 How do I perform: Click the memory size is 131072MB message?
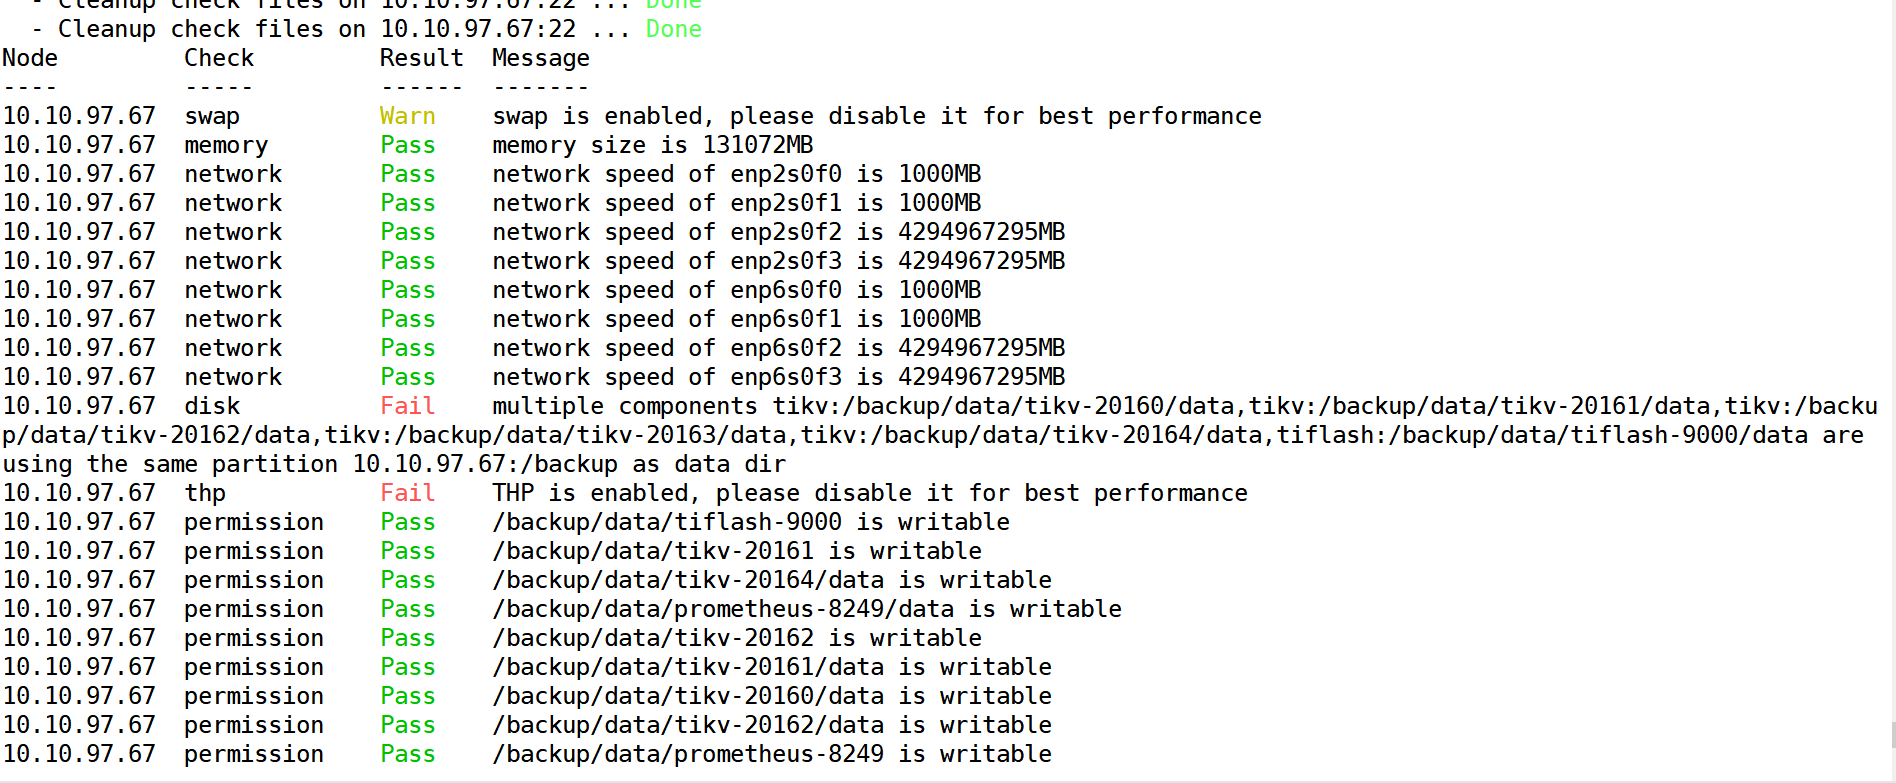tap(653, 145)
